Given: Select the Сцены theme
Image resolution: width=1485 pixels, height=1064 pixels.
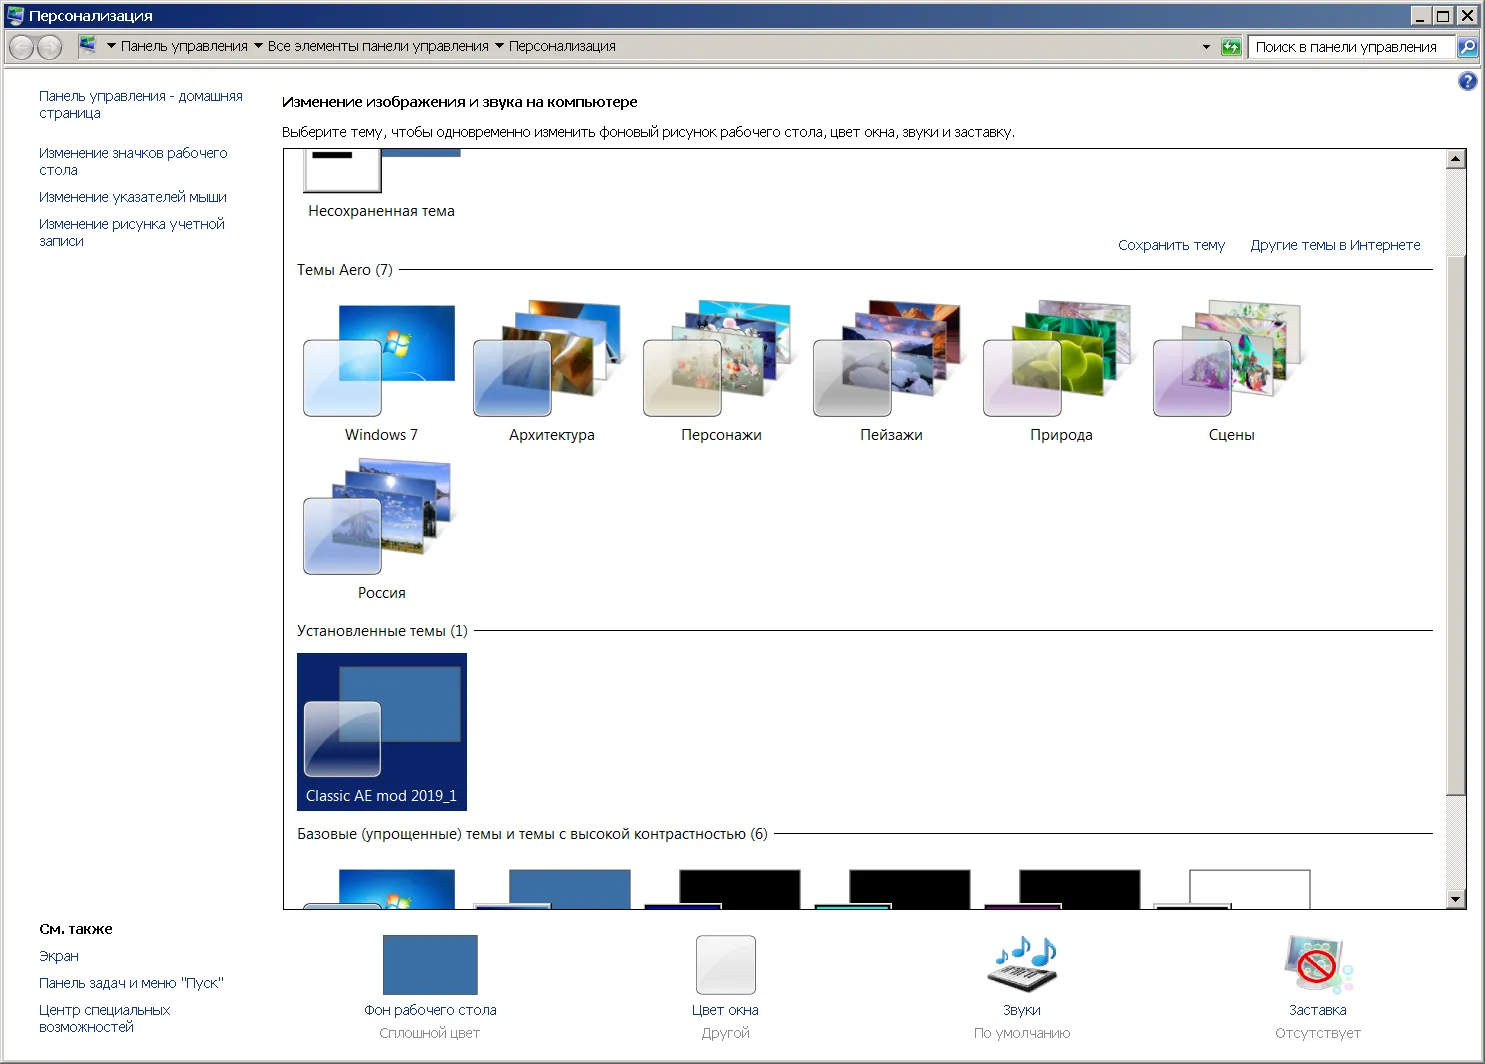Looking at the screenshot, I should point(1231,371).
